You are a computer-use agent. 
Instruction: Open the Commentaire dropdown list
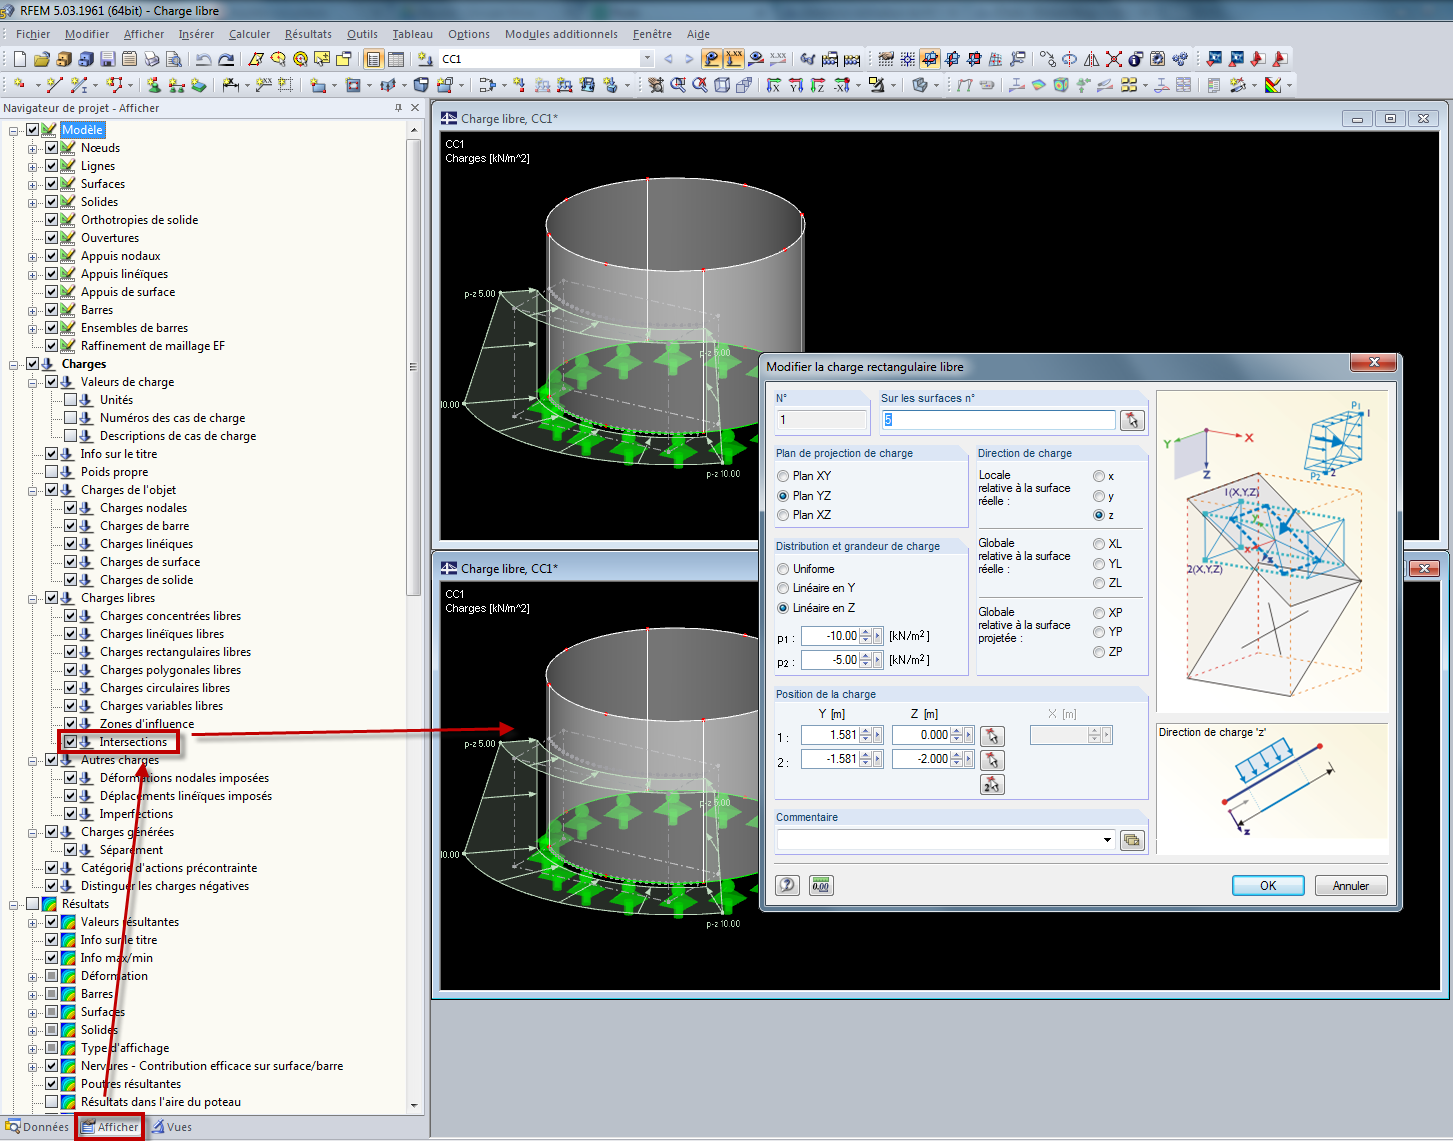click(1107, 840)
